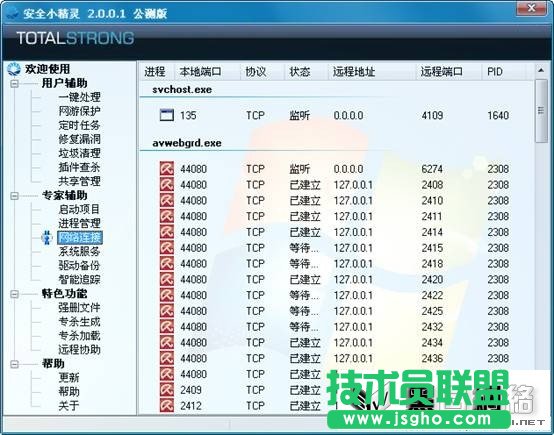554x435 pixels.
Task: Click the Avira icon on remote port 2418 row
Action: (167, 264)
